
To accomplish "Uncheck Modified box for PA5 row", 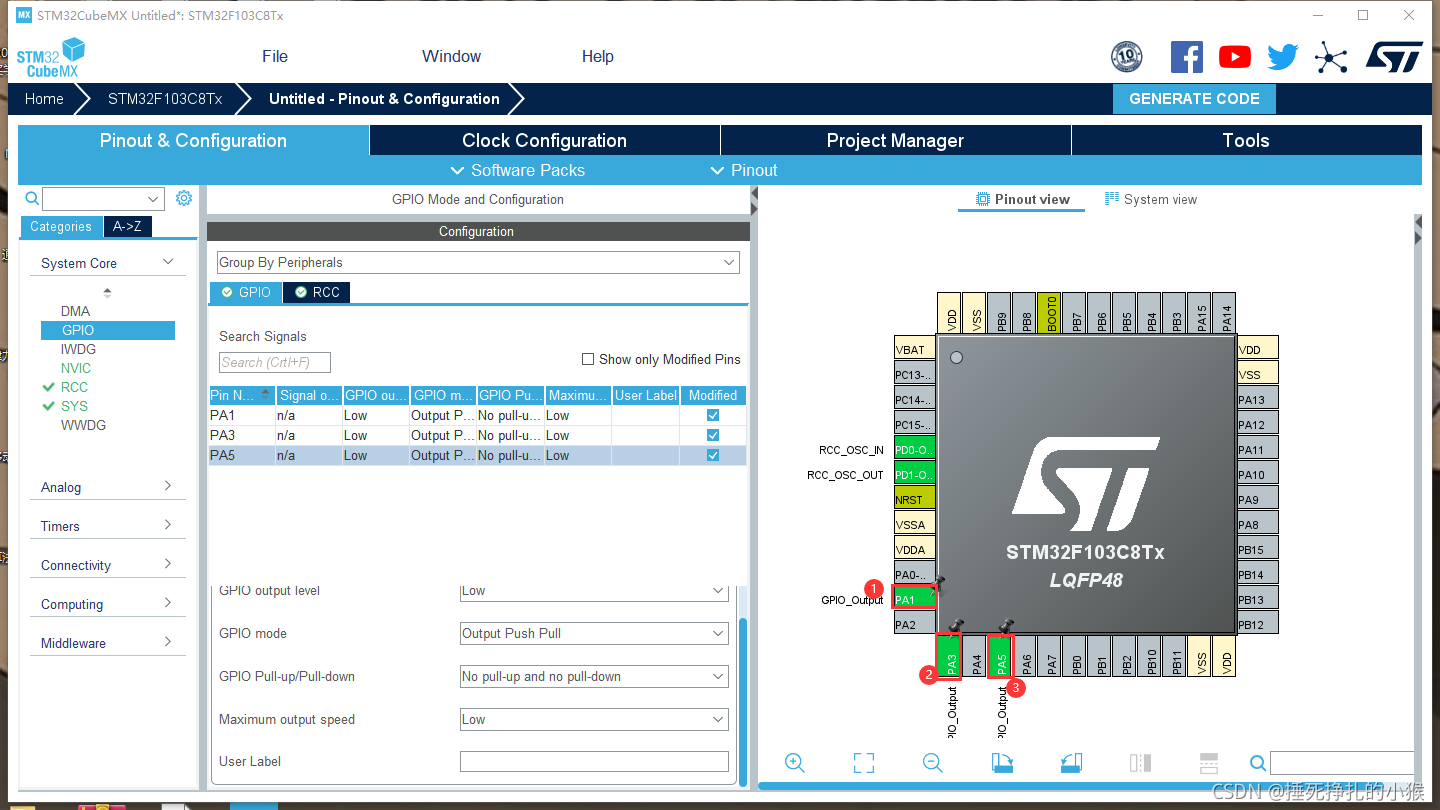I will point(713,455).
